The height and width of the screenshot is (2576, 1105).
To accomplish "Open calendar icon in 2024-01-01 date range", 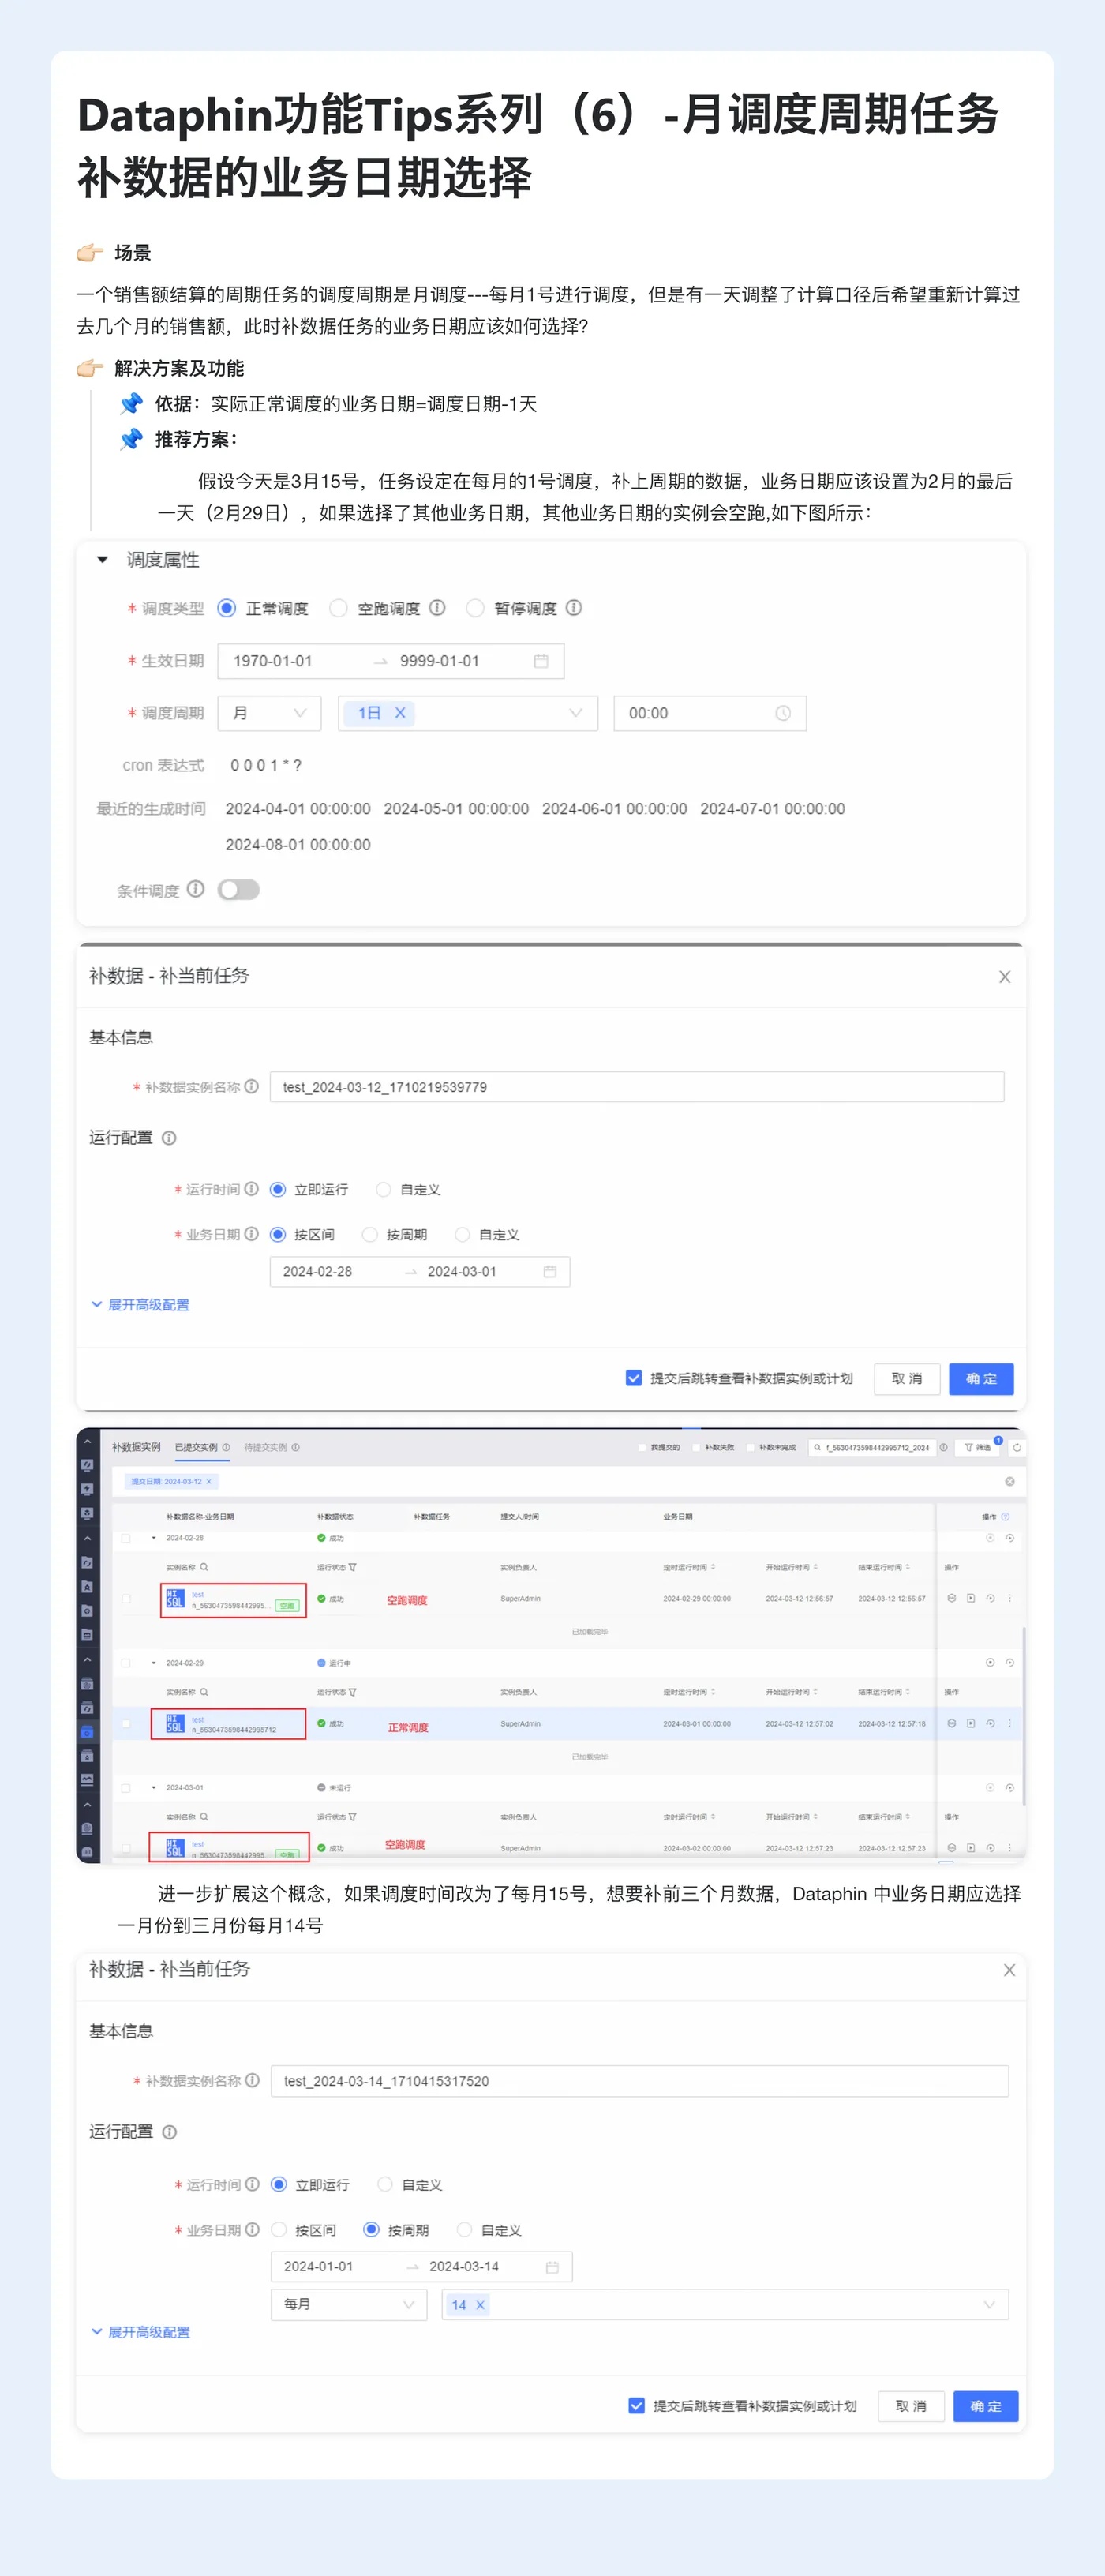I will (x=552, y=2267).
